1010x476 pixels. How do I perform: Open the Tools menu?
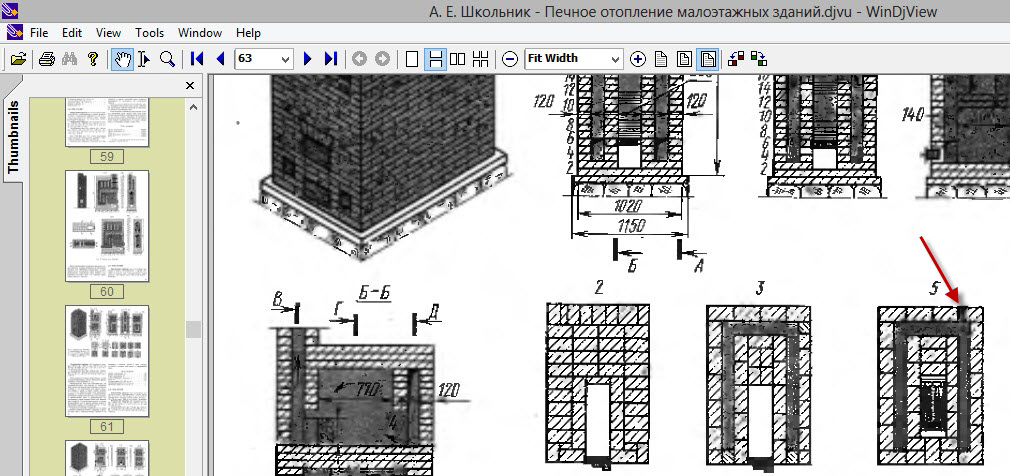[x=150, y=33]
